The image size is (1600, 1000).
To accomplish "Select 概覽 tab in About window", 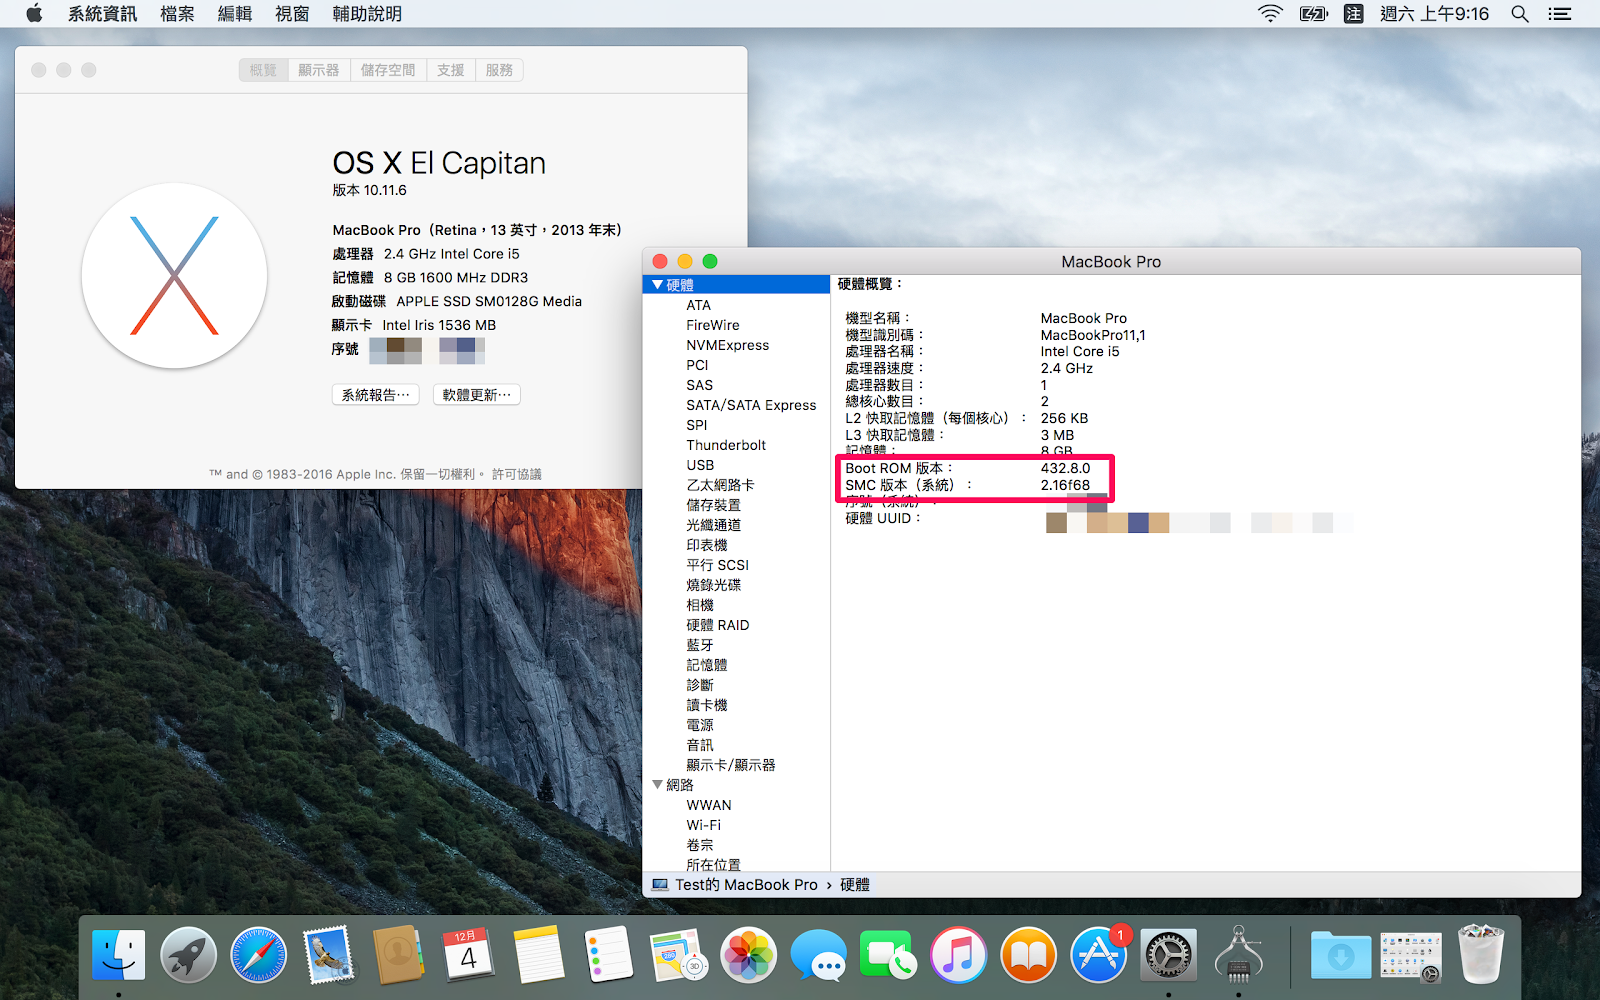I will [263, 70].
